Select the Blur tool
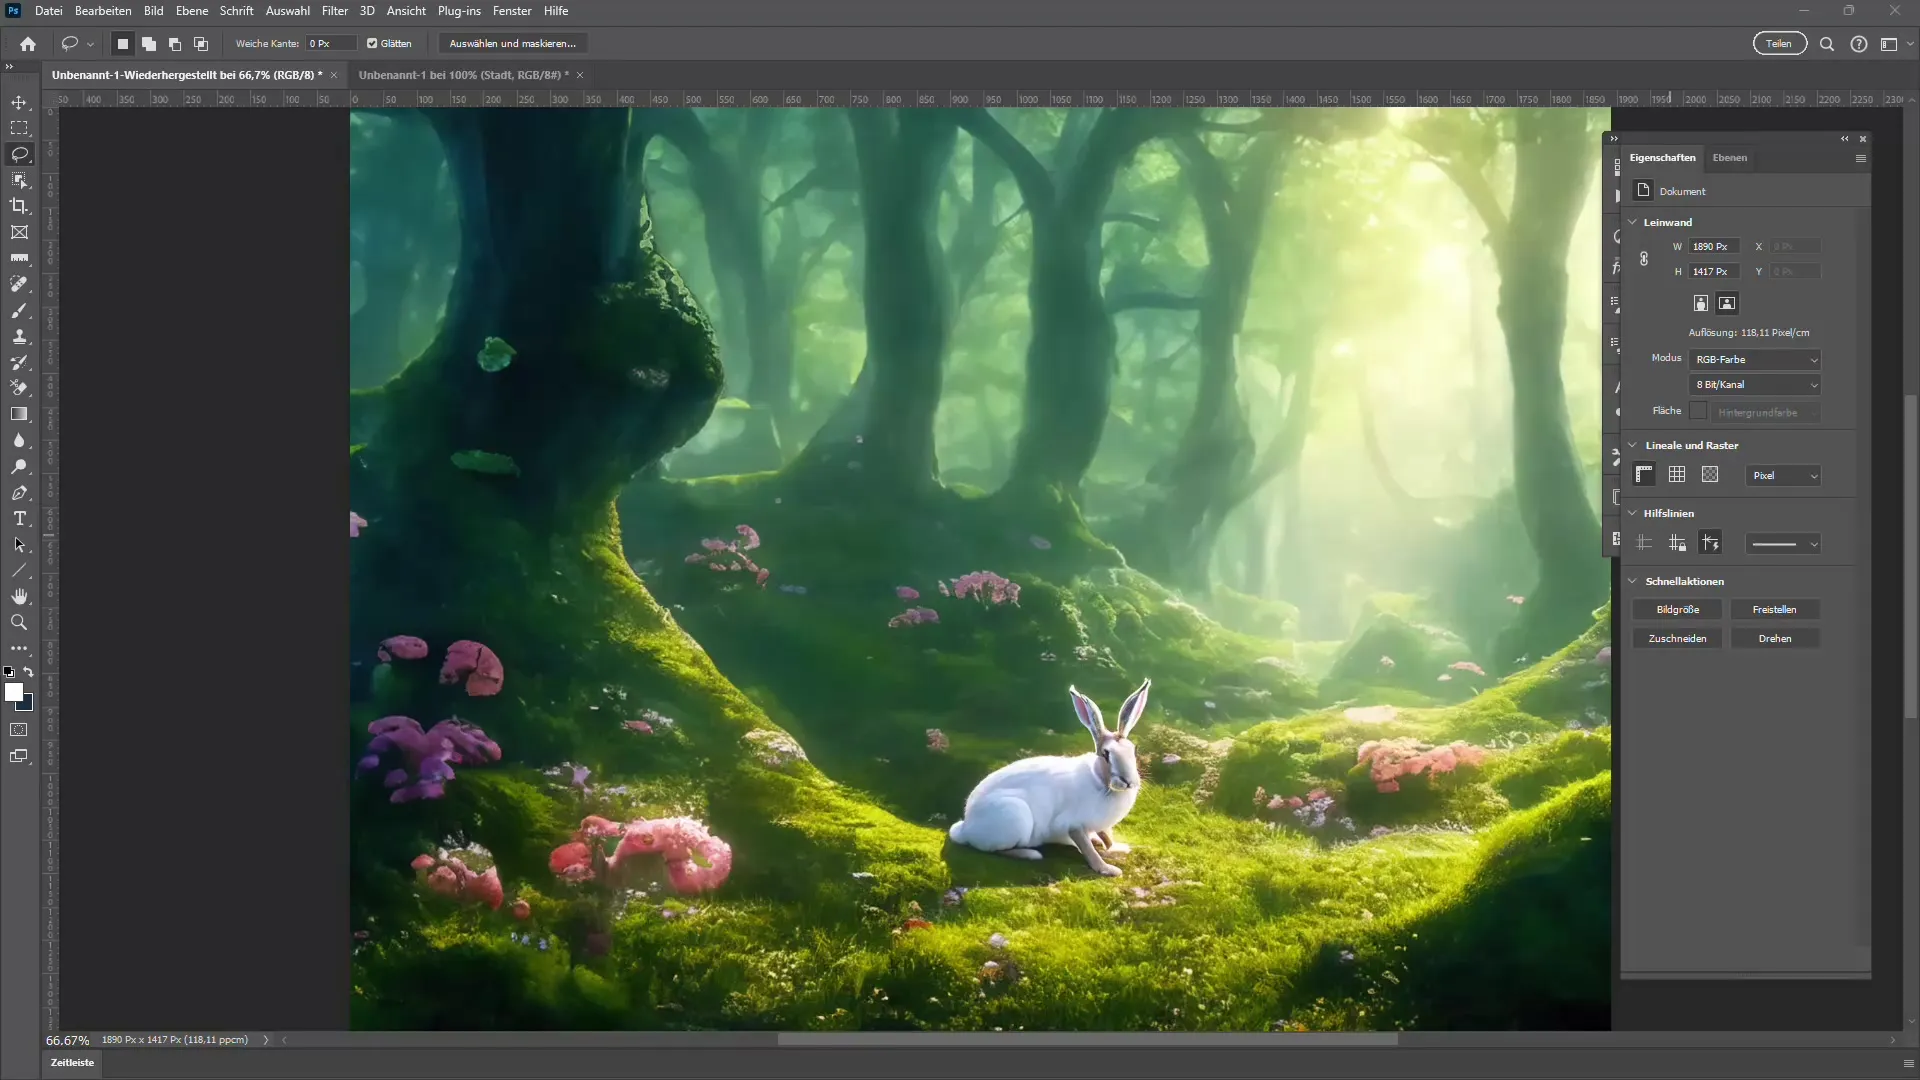 tap(19, 440)
